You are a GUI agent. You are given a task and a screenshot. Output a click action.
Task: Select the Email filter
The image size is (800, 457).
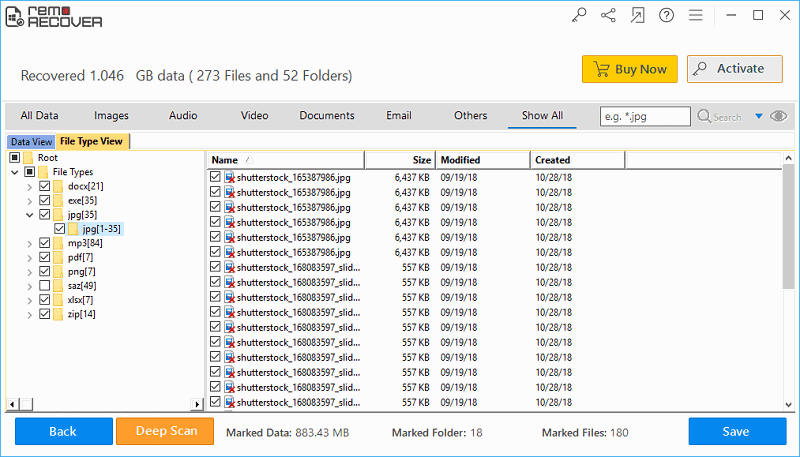click(x=398, y=116)
